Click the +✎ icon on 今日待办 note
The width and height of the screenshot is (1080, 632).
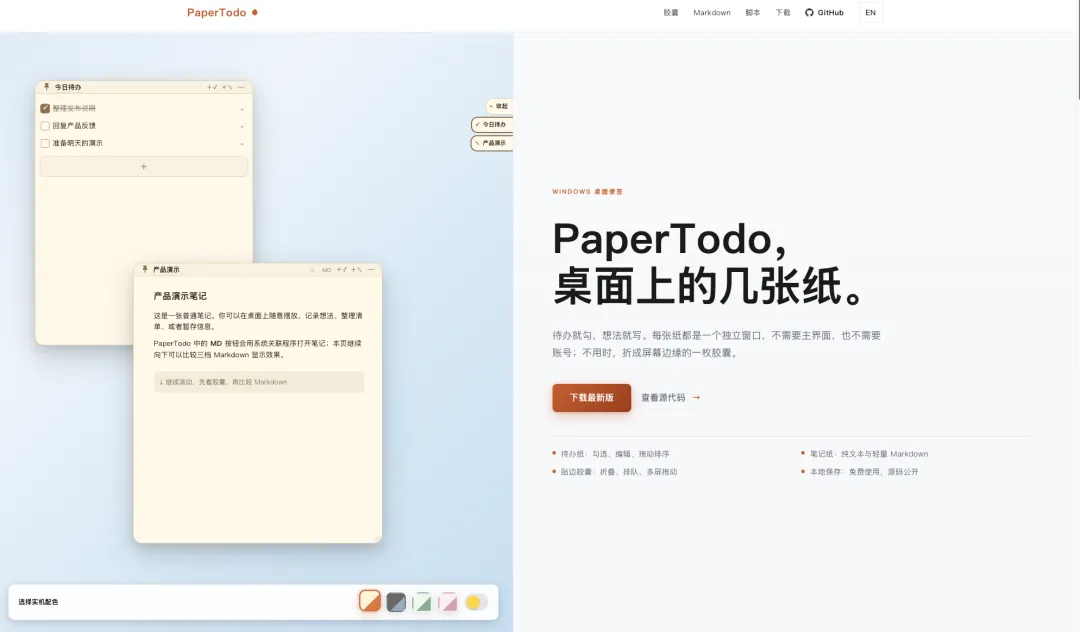tap(227, 87)
